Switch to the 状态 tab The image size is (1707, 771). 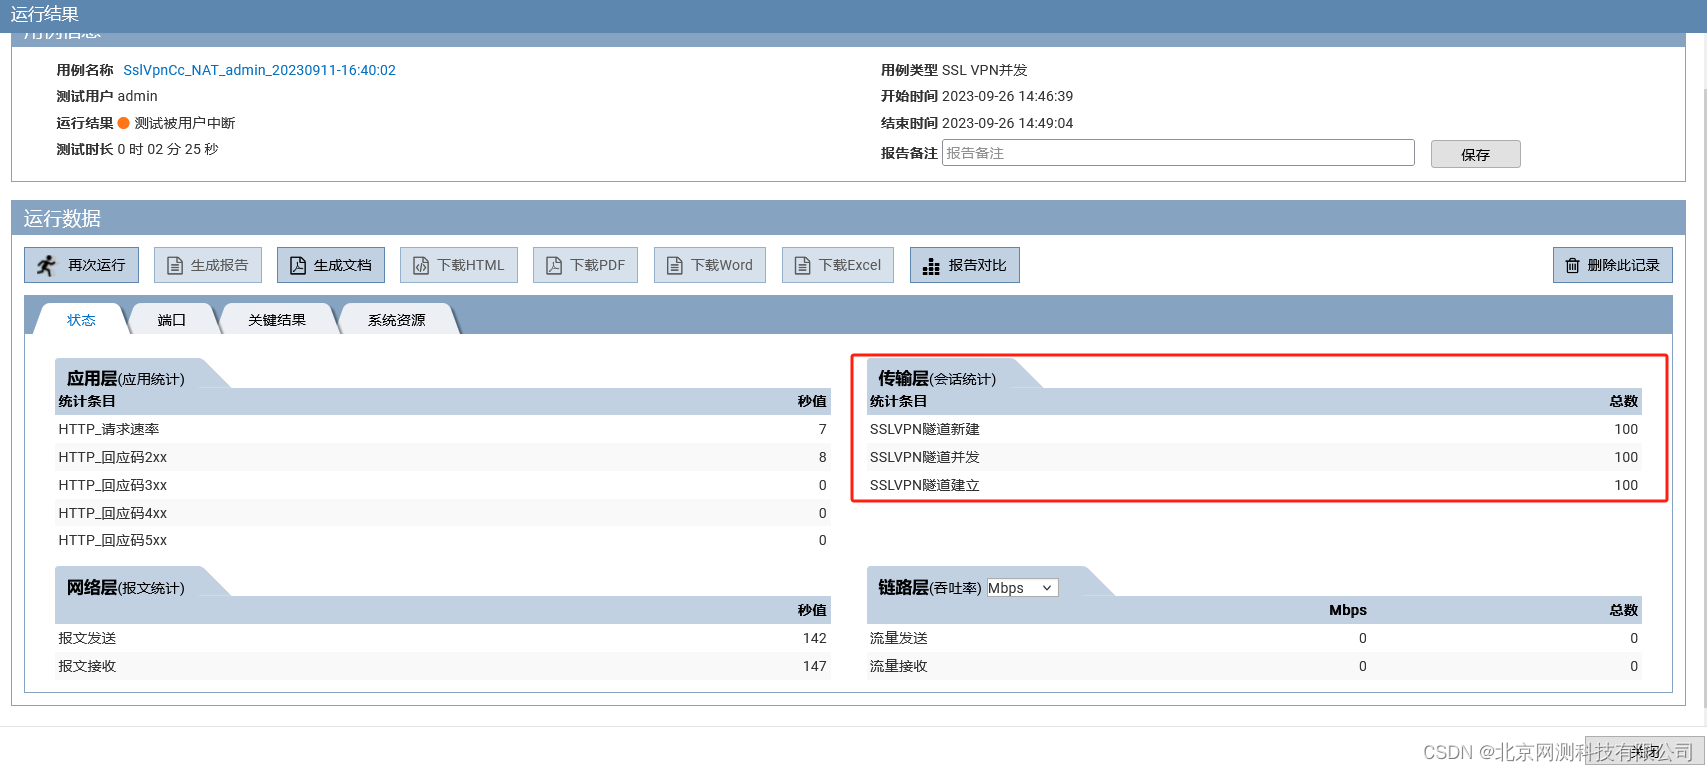[81, 320]
